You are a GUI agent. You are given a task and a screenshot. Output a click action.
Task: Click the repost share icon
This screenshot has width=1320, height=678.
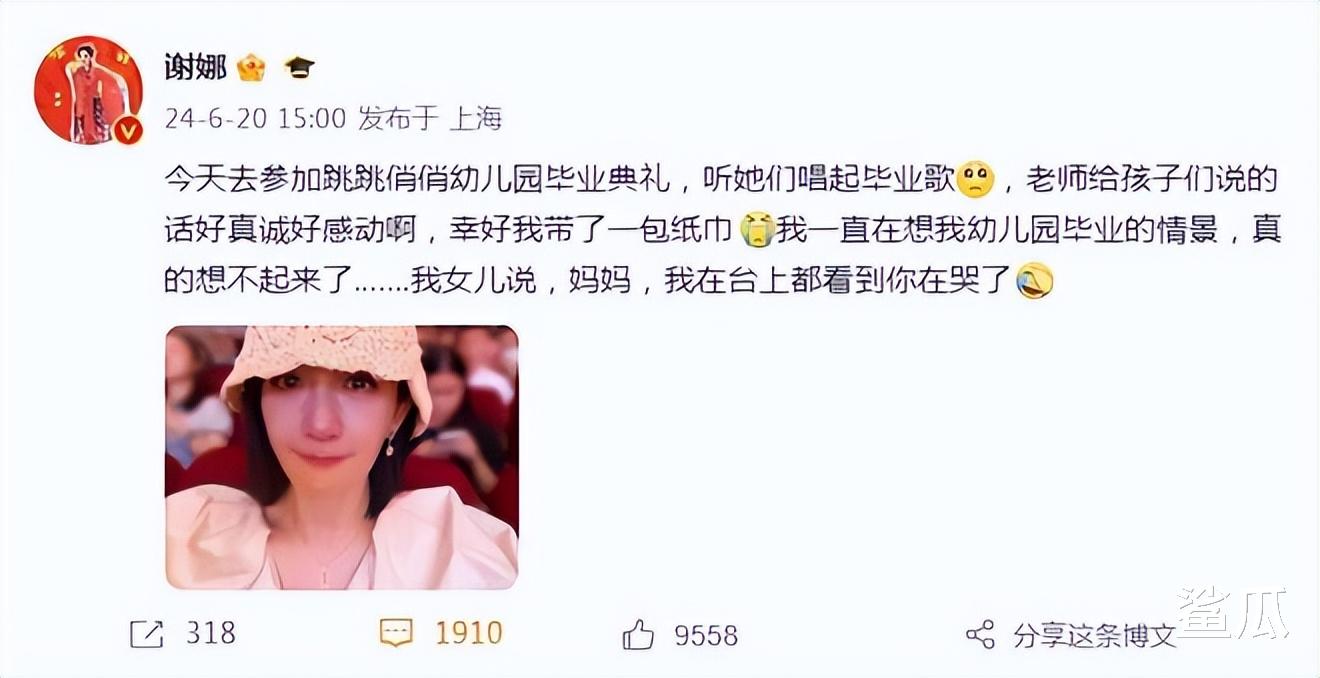point(146,634)
